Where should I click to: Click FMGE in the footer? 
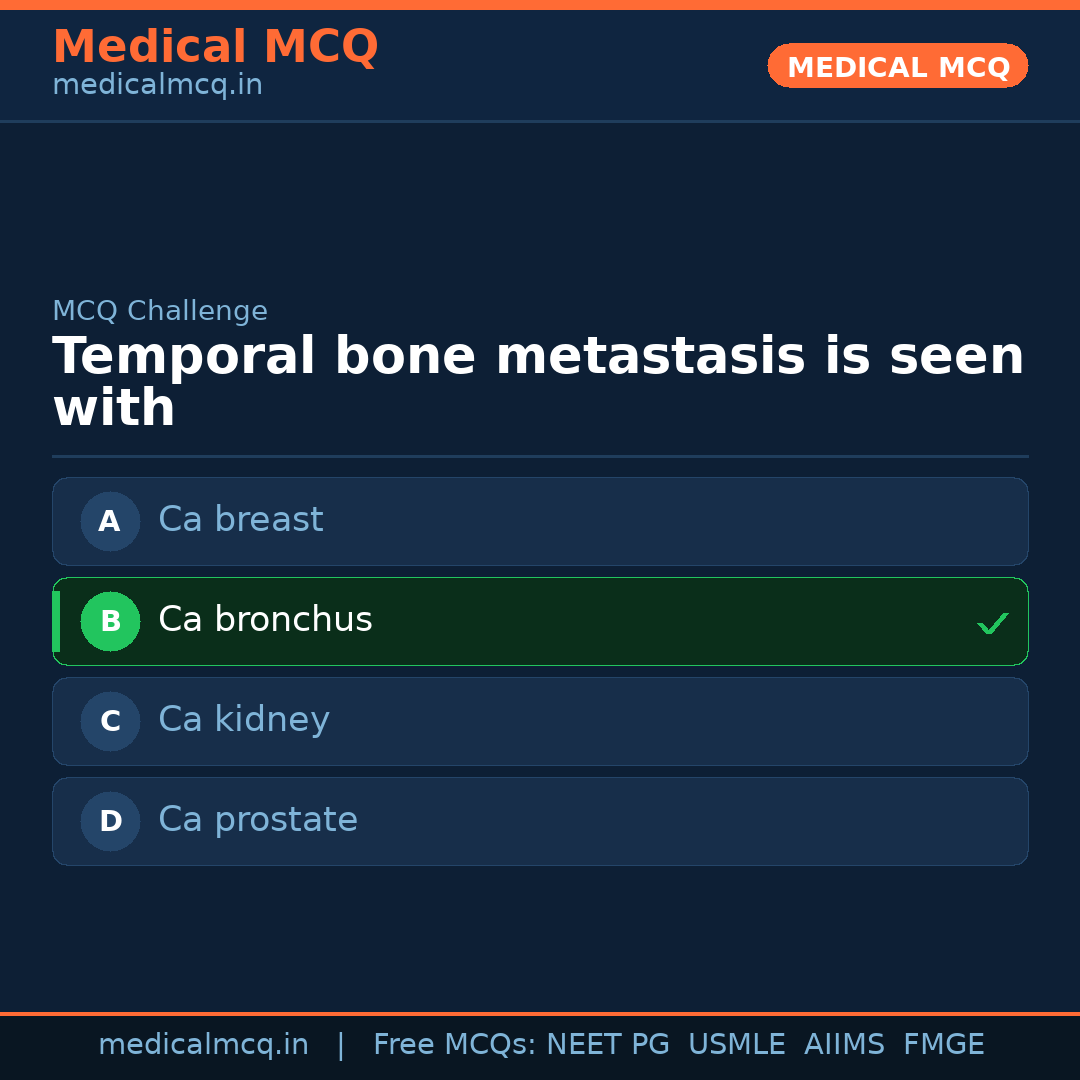click(x=943, y=1045)
